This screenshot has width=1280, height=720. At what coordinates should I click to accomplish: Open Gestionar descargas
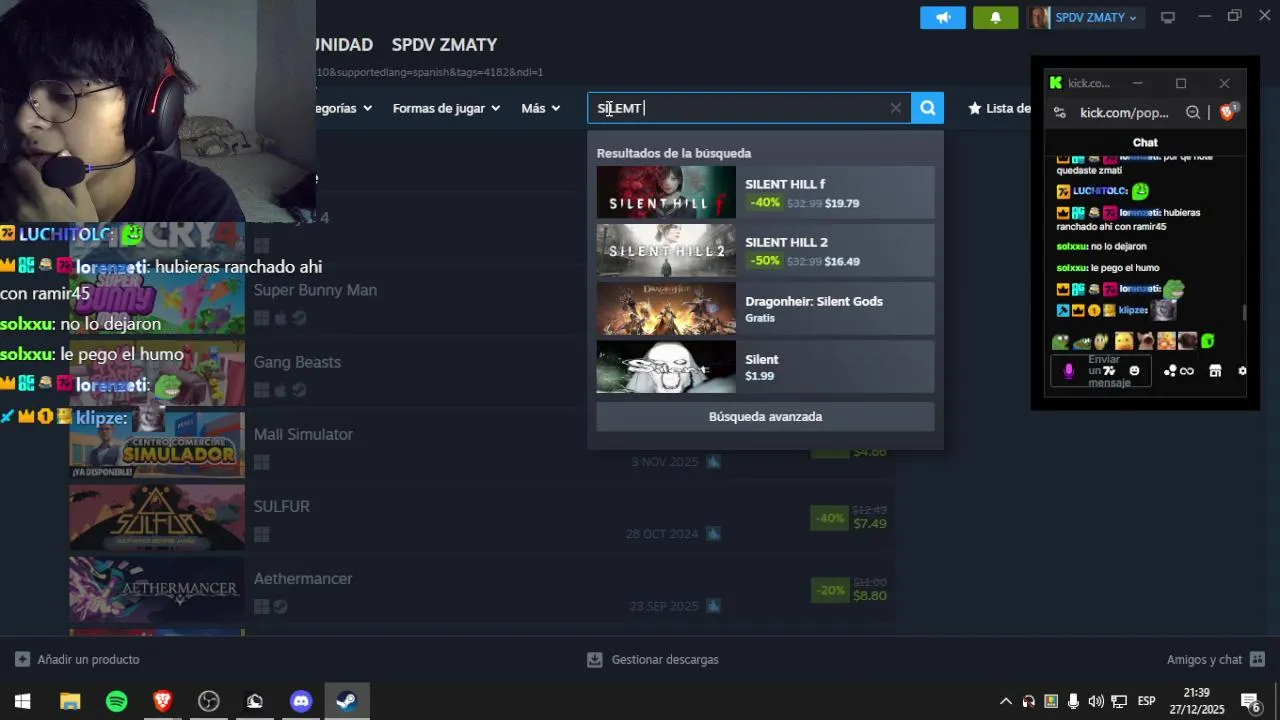click(652, 660)
